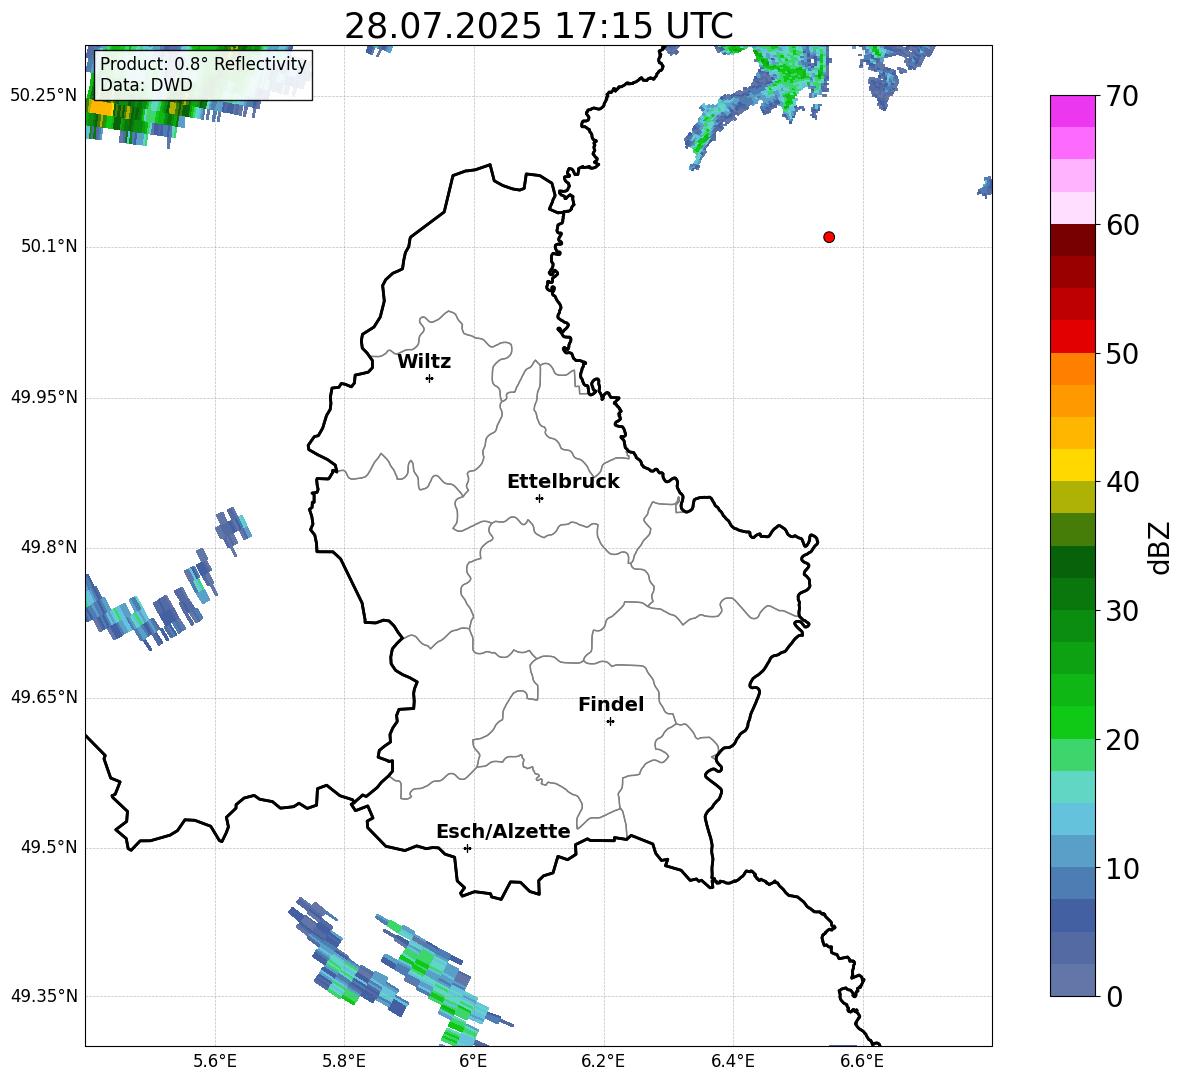Click colorbar tick label 10
Screen dimensions: 1184x1081
pos(1123,868)
